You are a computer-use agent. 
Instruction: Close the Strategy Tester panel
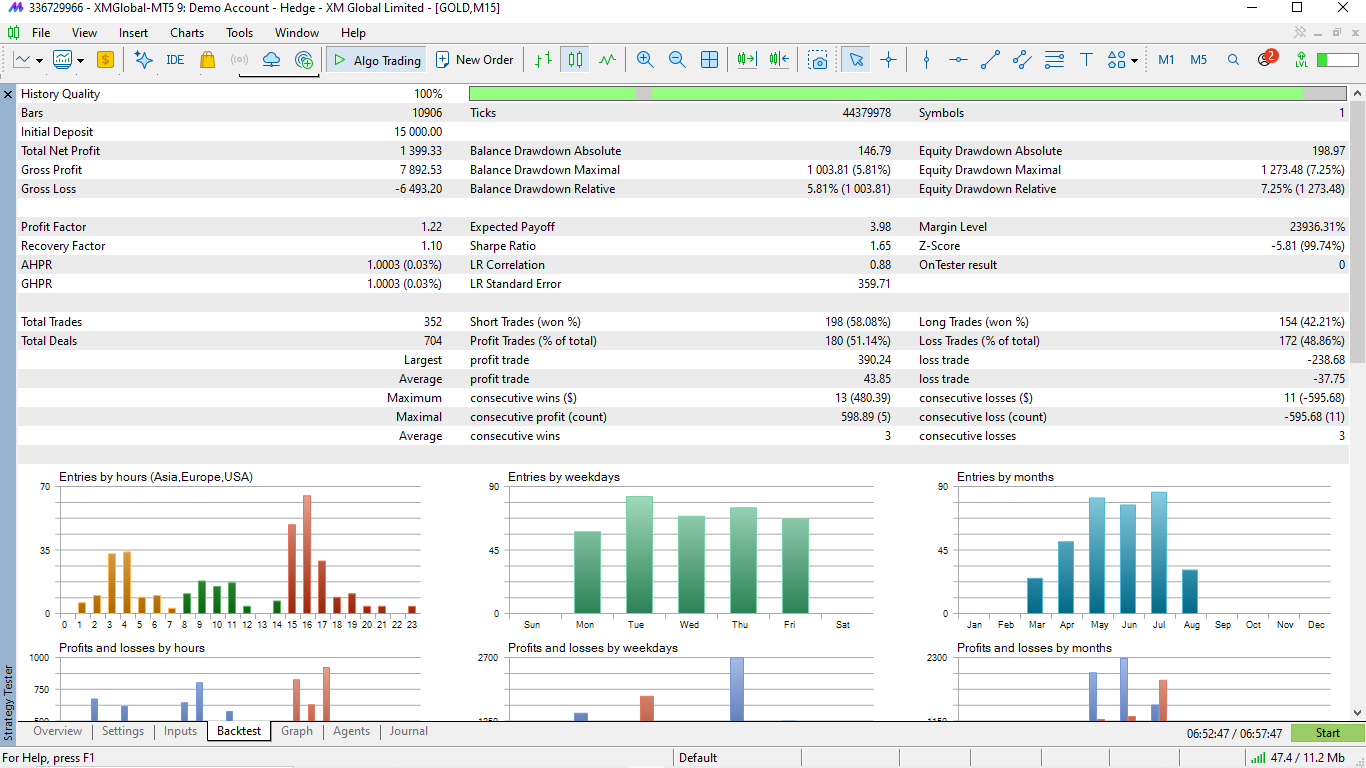click(x=8, y=94)
